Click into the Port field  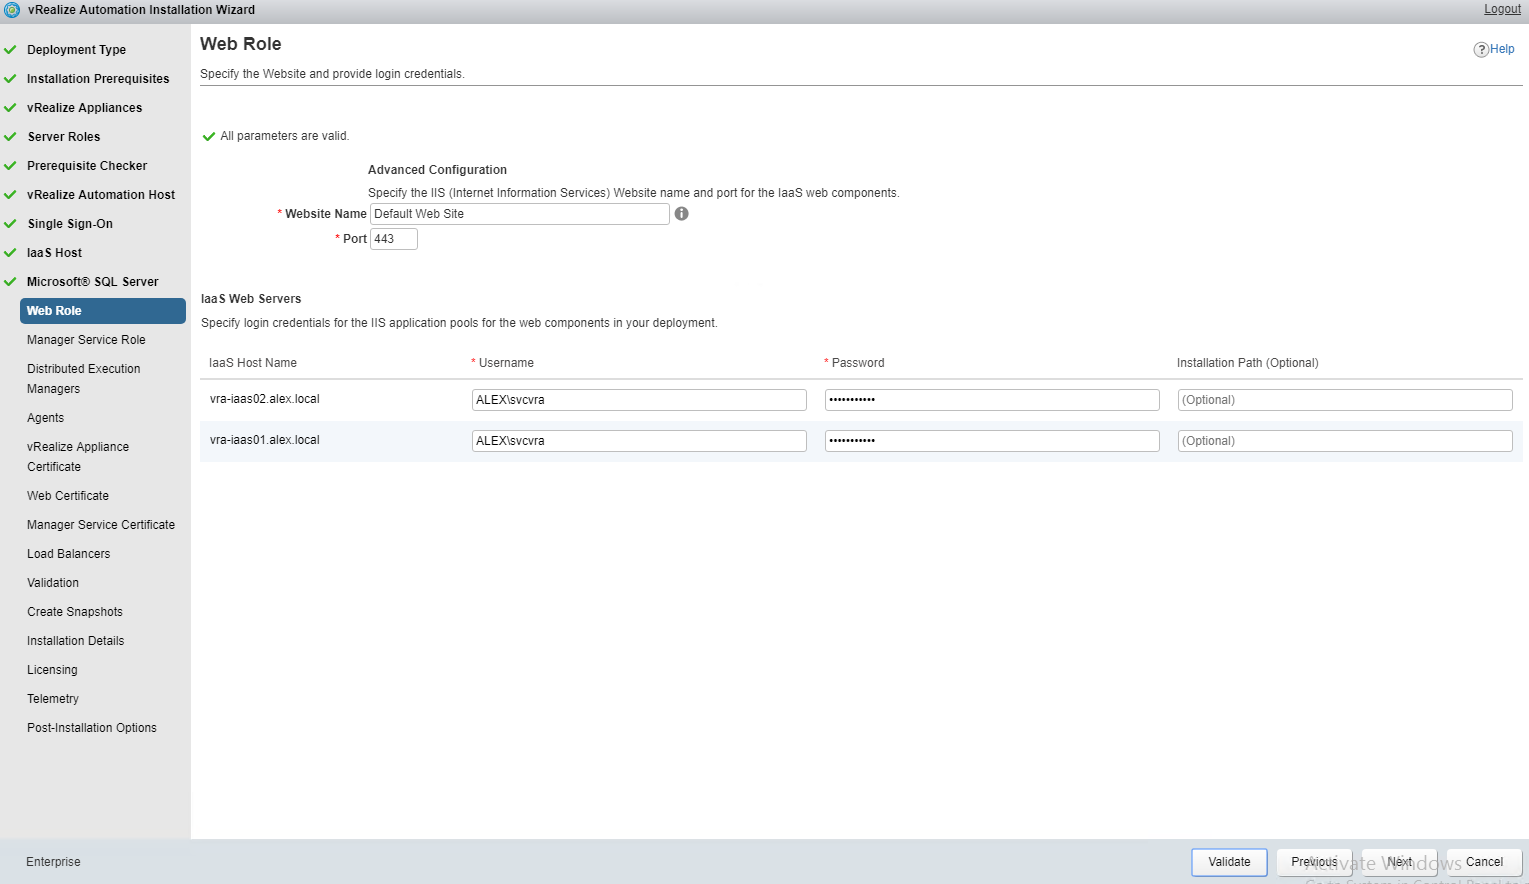pyautogui.click(x=393, y=239)
